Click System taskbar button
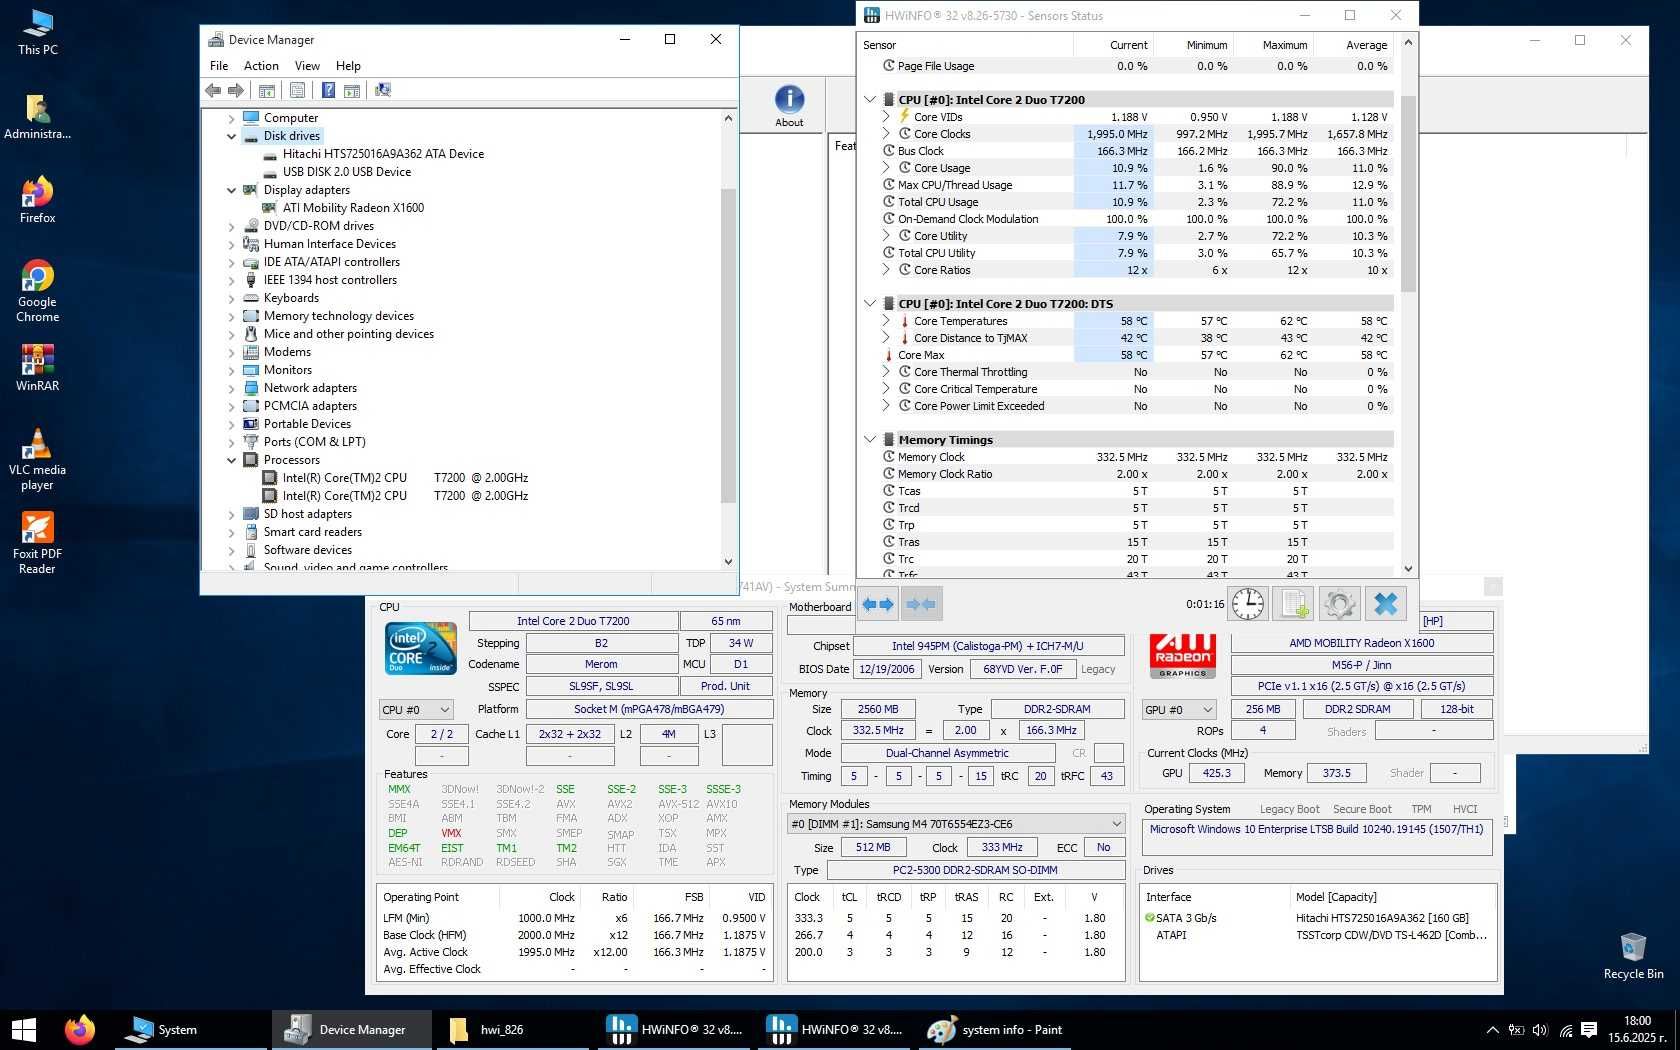This screenshot has width=1680, height=1050. click(191, 1029)
